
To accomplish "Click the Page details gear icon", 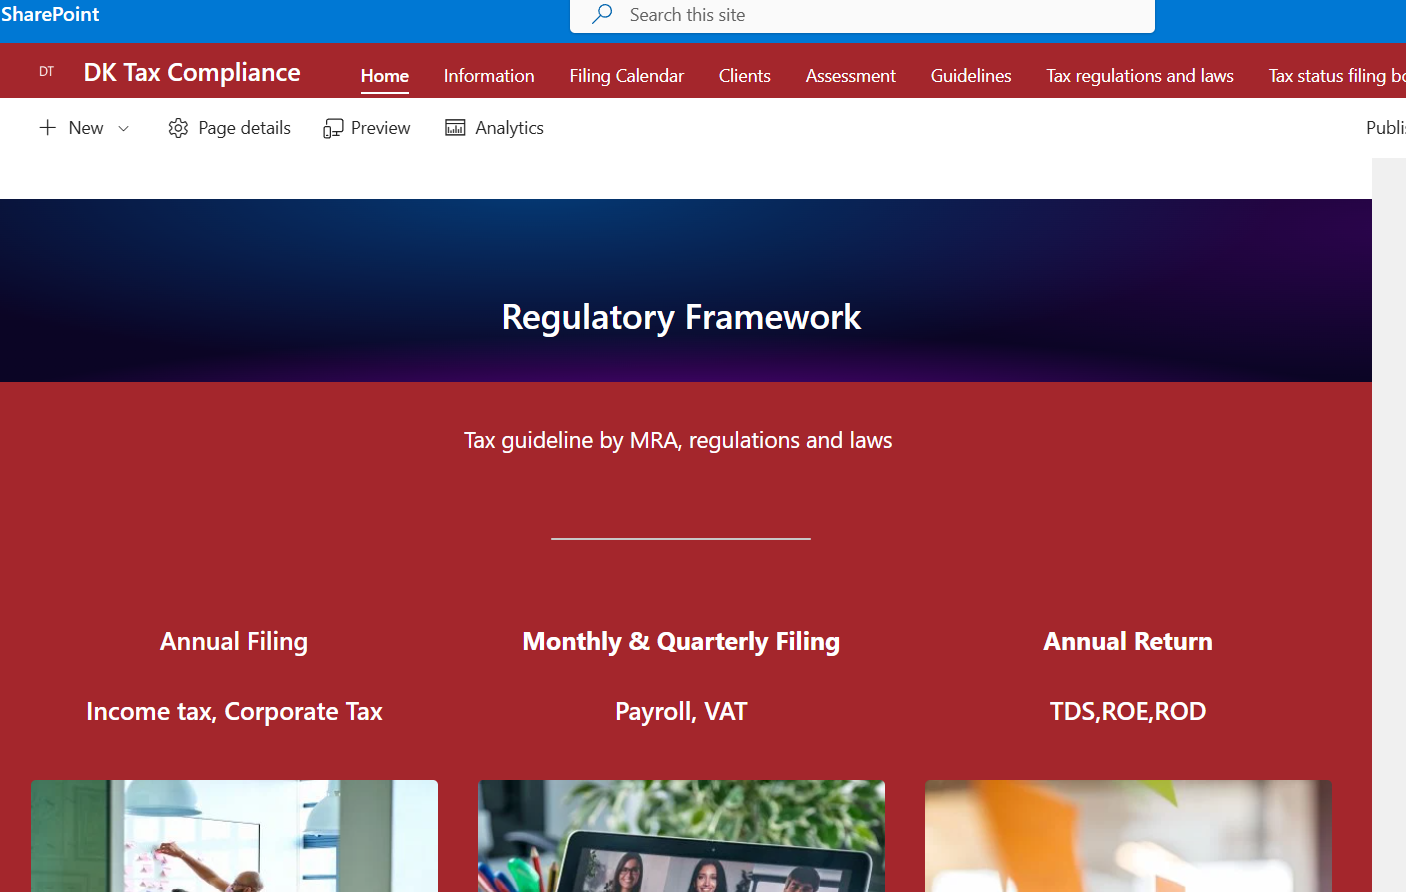I will 178,128.
